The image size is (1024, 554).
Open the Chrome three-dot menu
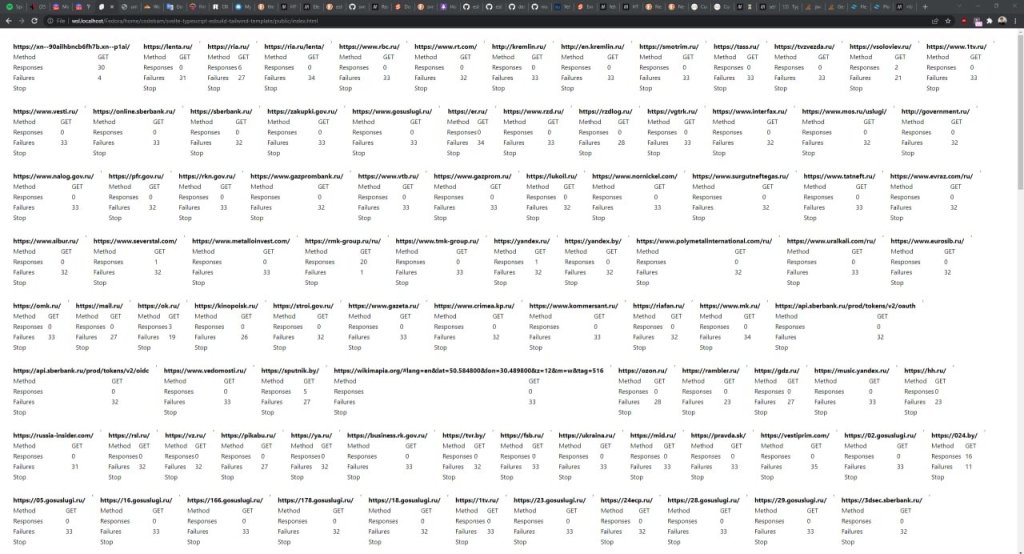click(1014, 20)
